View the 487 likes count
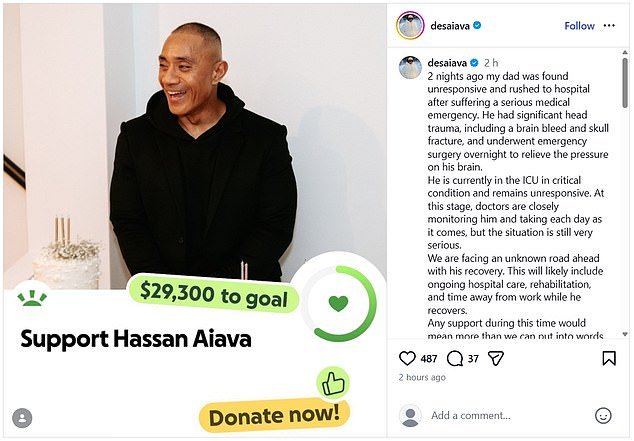Screen dimensions: 634x441 click(429, 359)
